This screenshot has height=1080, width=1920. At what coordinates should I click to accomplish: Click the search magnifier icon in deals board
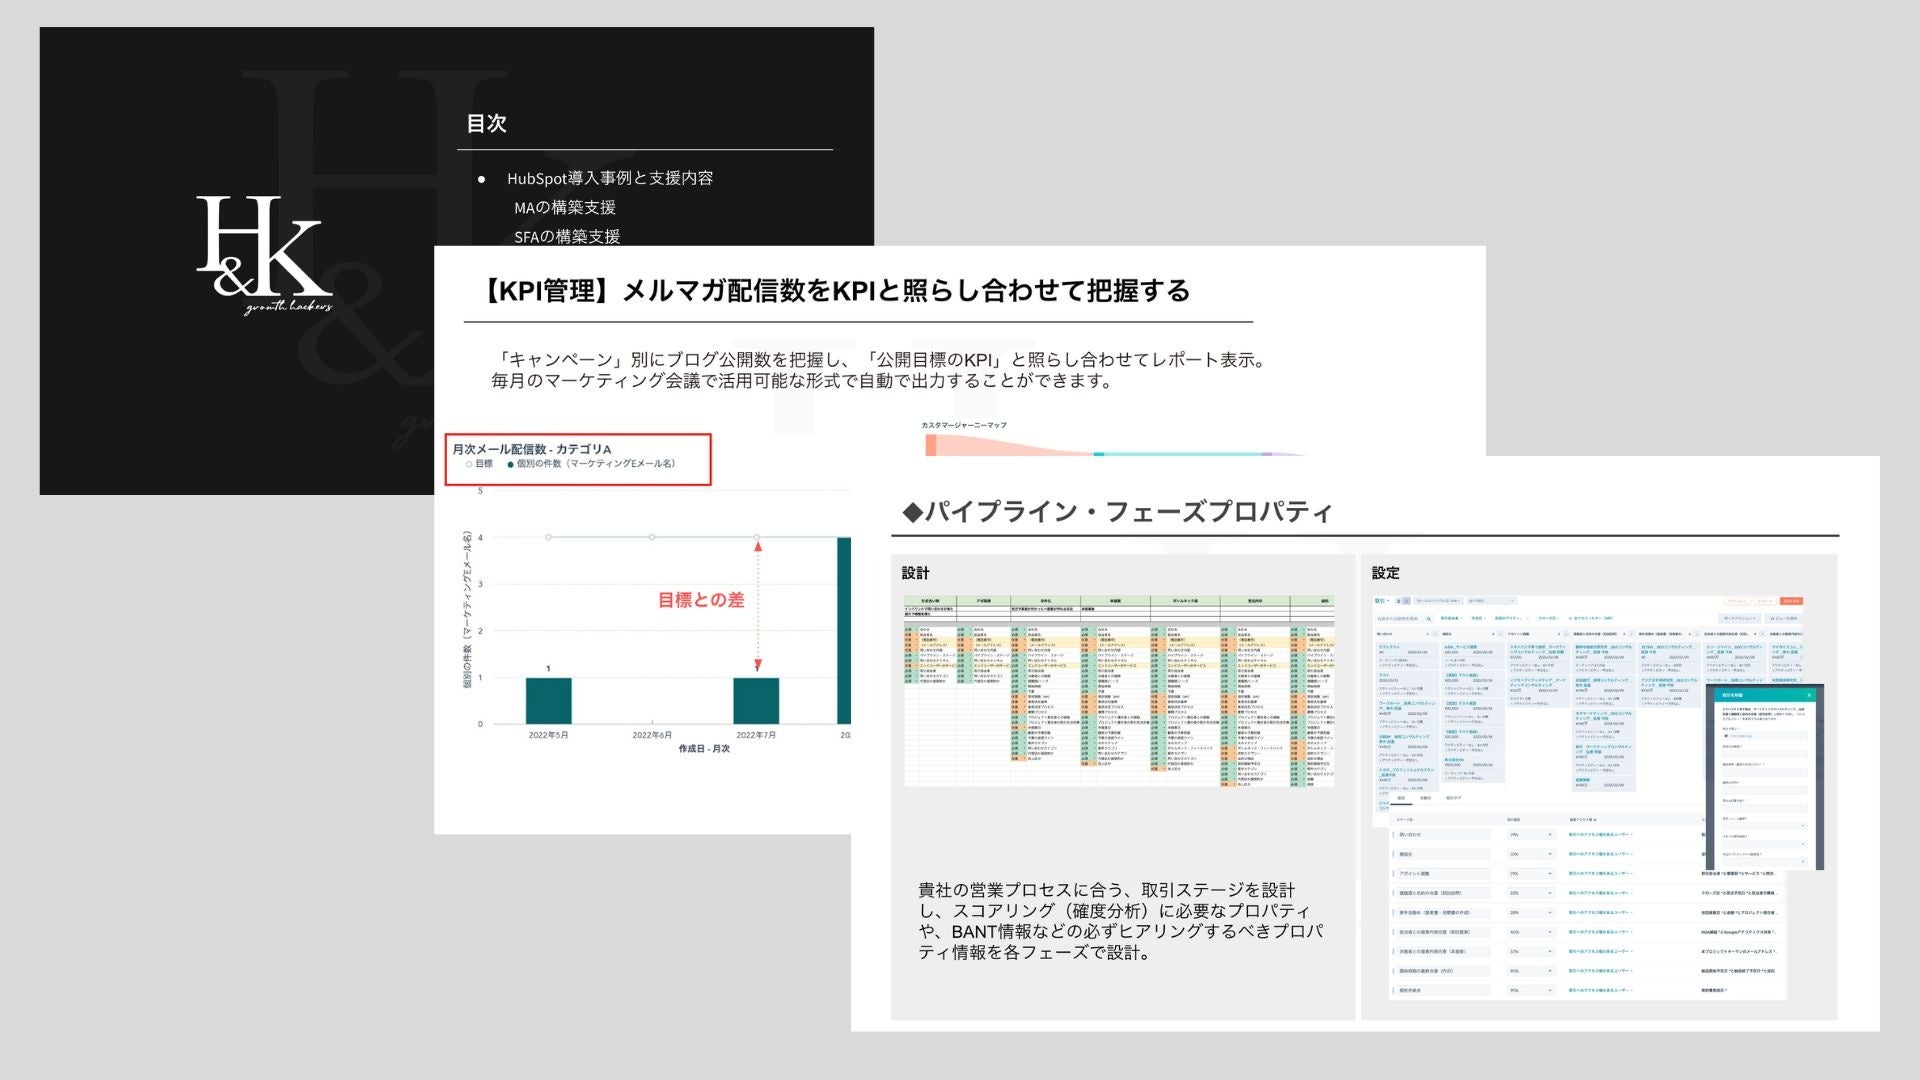[x=1429, y=619]
